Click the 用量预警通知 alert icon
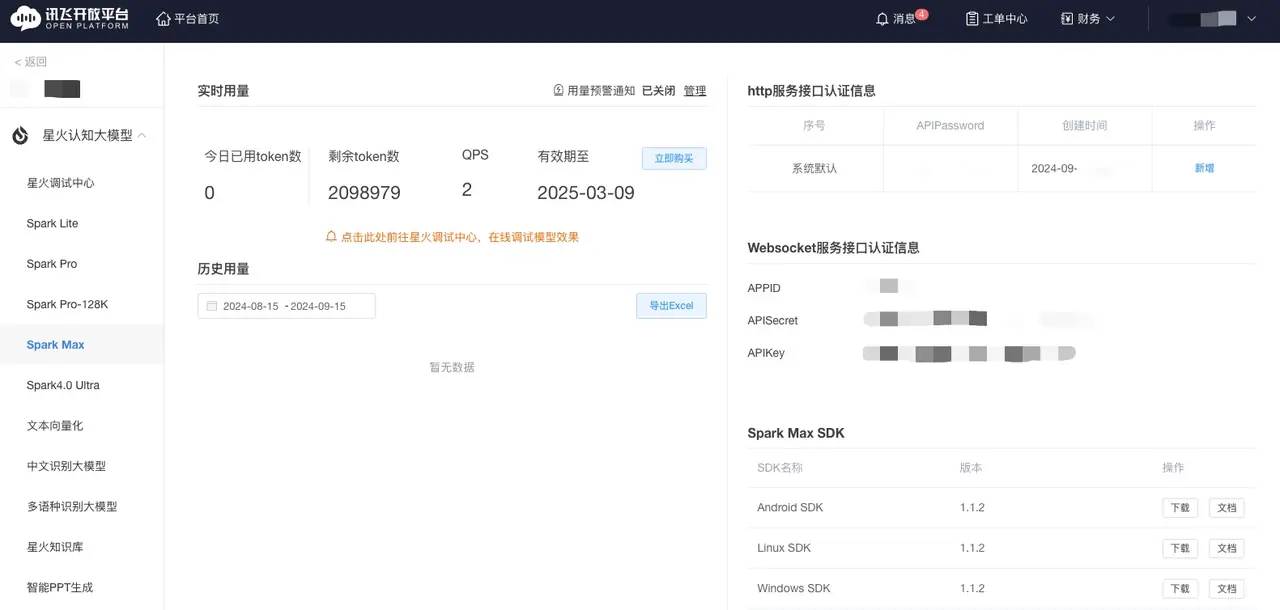 (x=558, y=91)
